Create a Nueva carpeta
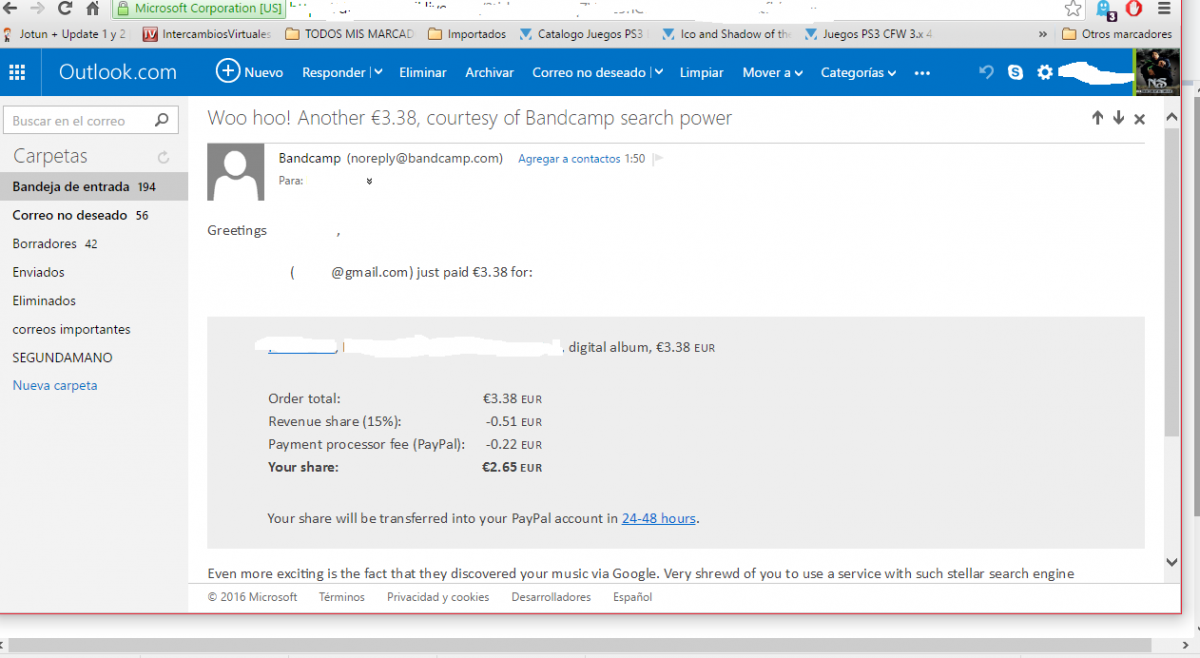 coord(55,385)
